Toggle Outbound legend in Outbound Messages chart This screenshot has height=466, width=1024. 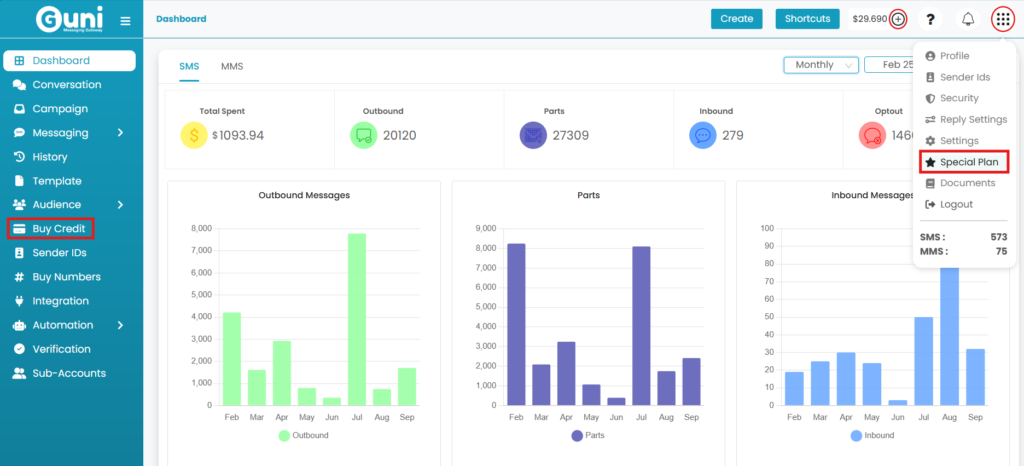click(284, 435)
